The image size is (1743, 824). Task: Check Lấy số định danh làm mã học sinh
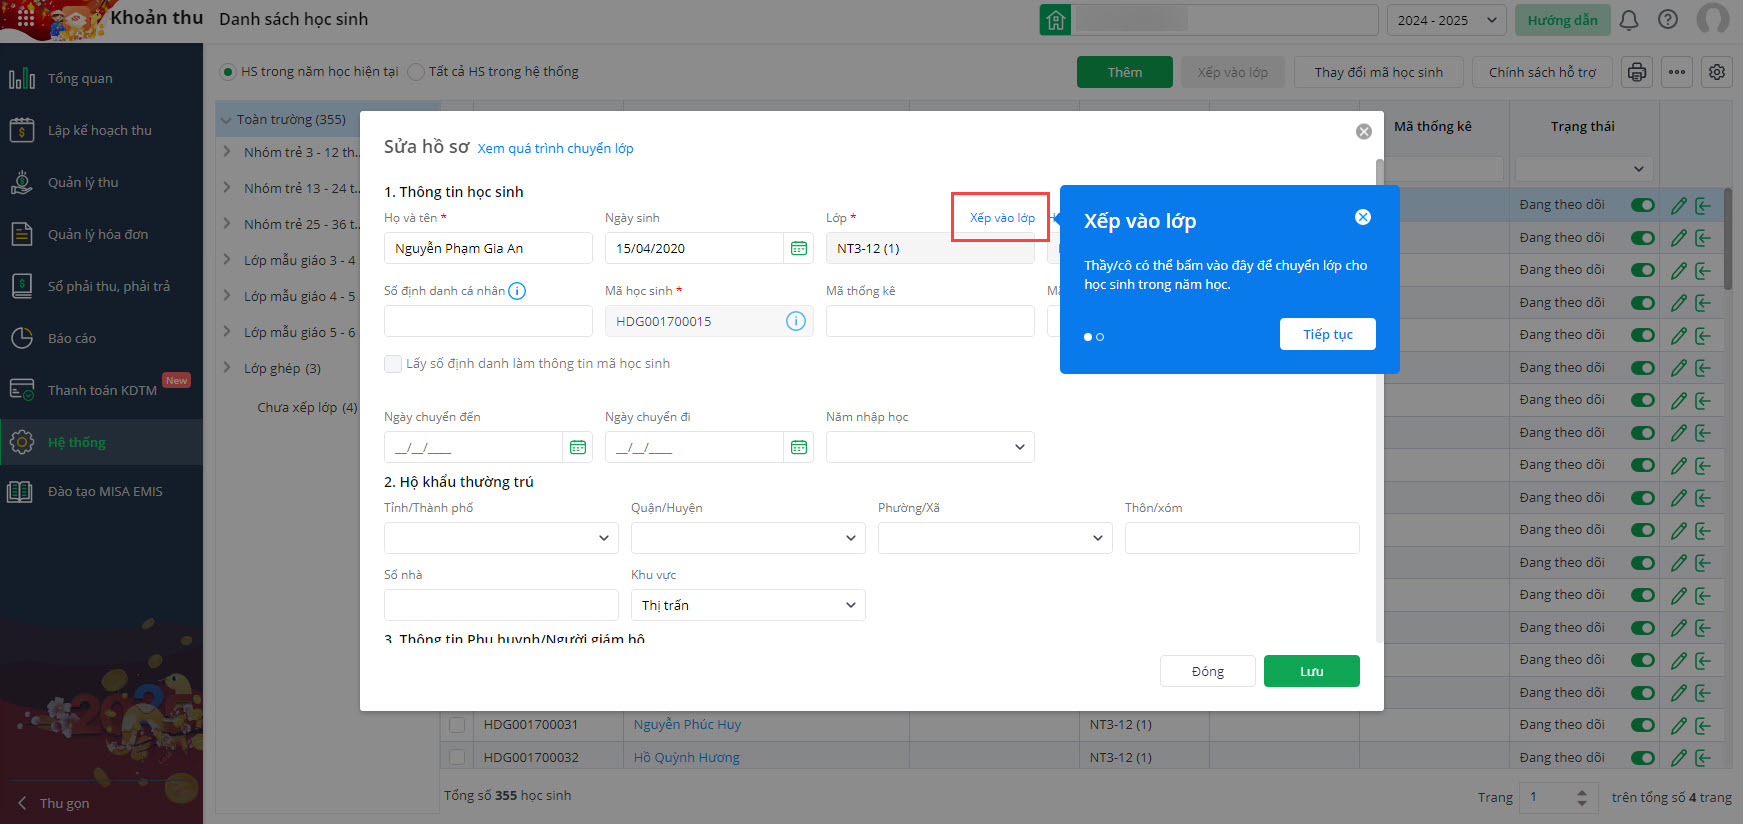click(393, 364)
